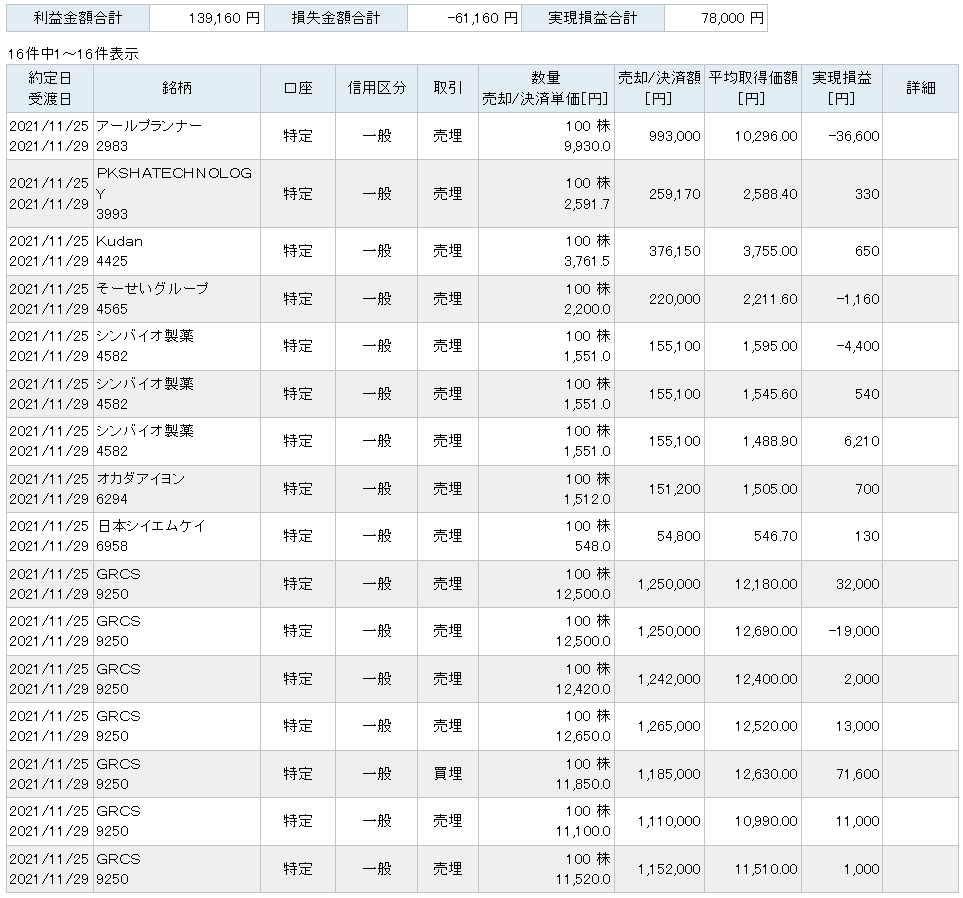Click GRCS realized profit 2,000
963x898 pixels.
pyautogui.click(x=862, y=679)
